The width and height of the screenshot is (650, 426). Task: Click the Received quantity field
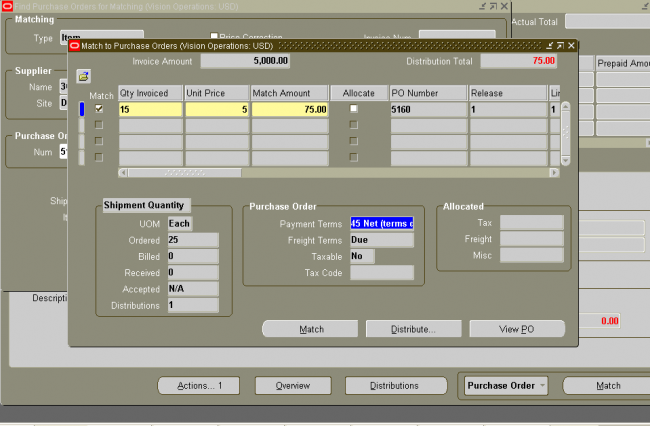click(193, 273)
